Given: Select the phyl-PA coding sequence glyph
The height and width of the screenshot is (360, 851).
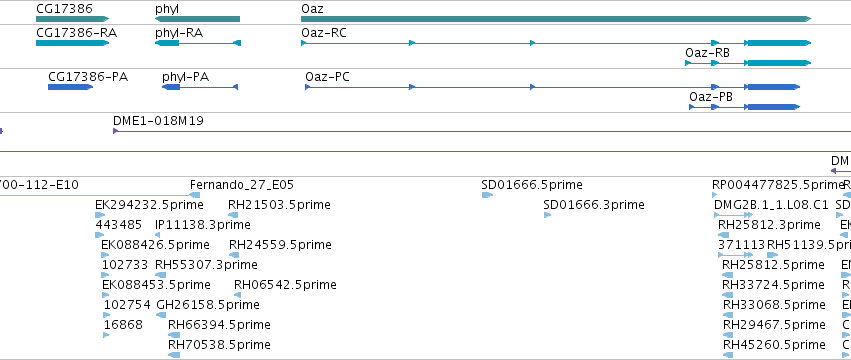Looking at the screenshot, I should point(200,87).
